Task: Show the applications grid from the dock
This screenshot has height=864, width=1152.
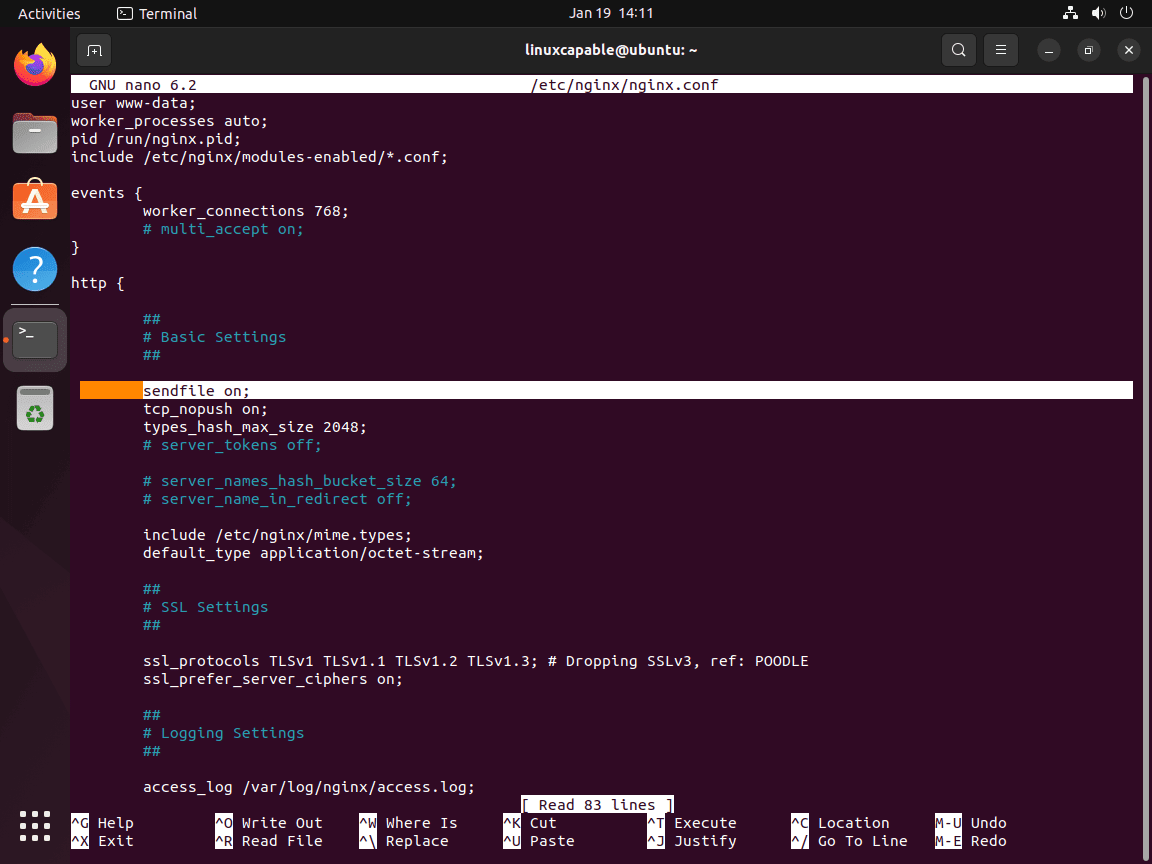Action: click(x=35, y=826)
